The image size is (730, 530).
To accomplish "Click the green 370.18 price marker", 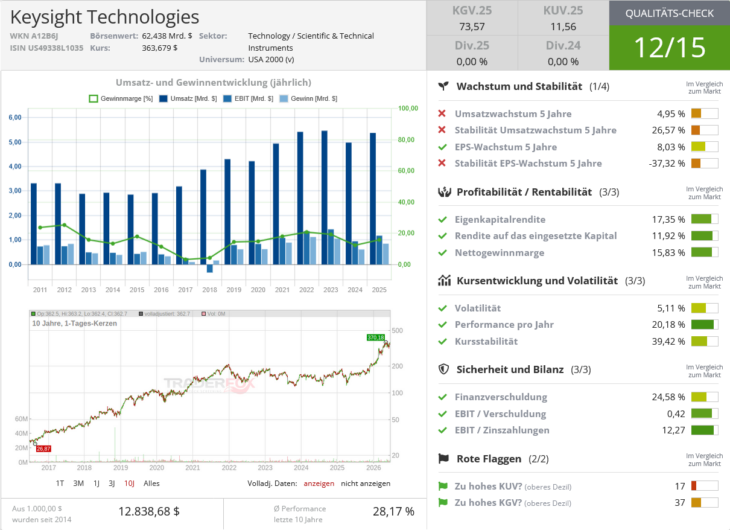I will coord(376,337).
